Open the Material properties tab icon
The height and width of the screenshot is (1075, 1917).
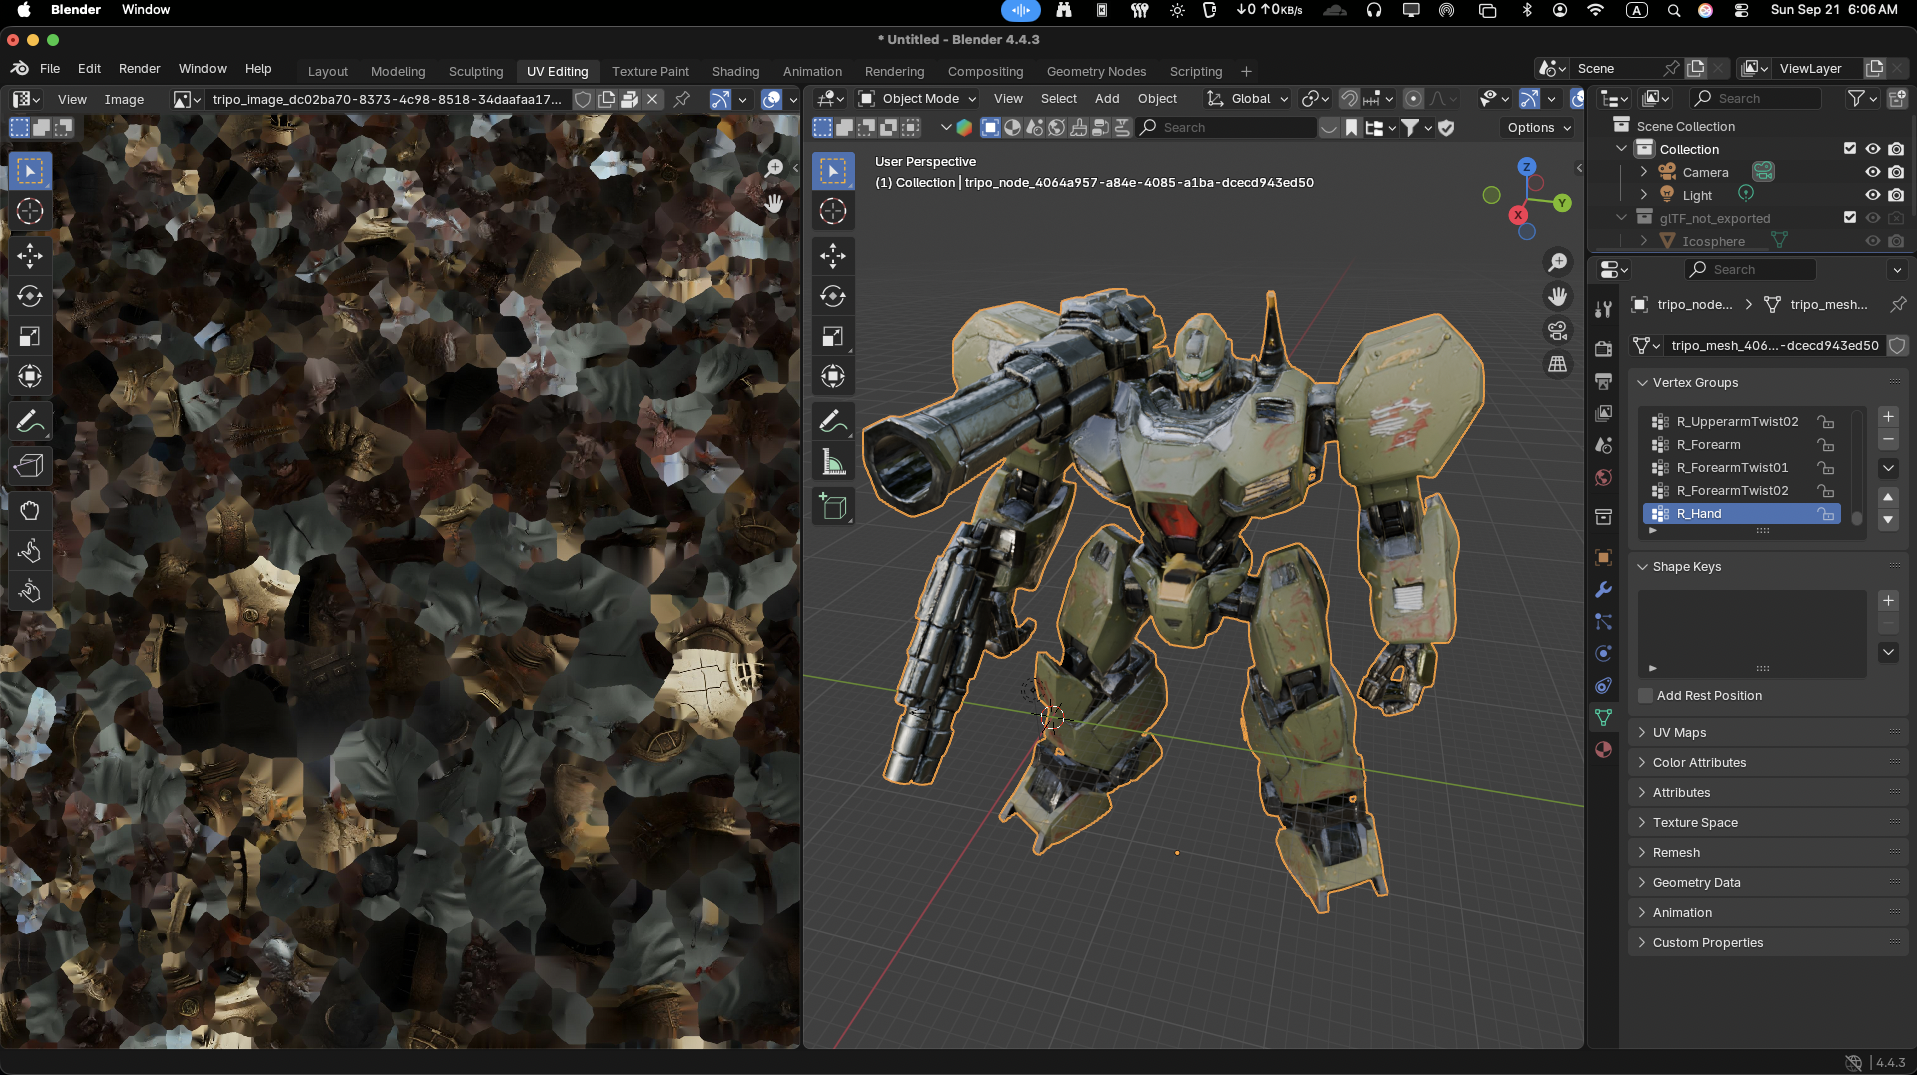click(1603, 749)
